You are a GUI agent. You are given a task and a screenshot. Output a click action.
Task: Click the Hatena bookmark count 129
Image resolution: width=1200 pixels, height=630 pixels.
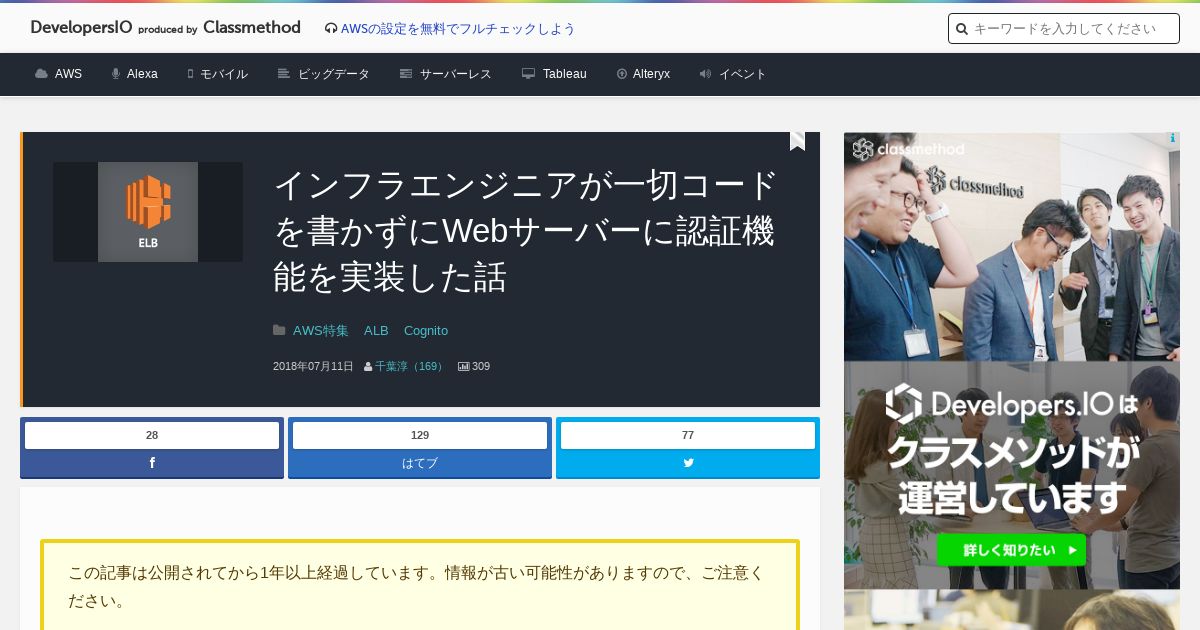[420, 435]
